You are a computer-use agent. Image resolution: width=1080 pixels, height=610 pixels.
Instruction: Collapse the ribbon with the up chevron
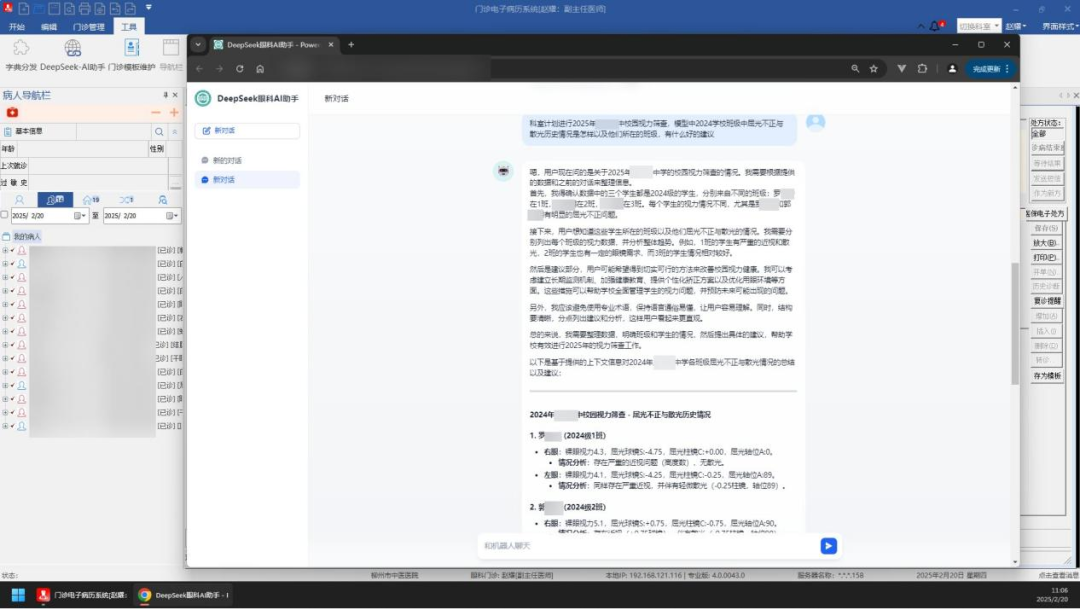tap(921, 26)
